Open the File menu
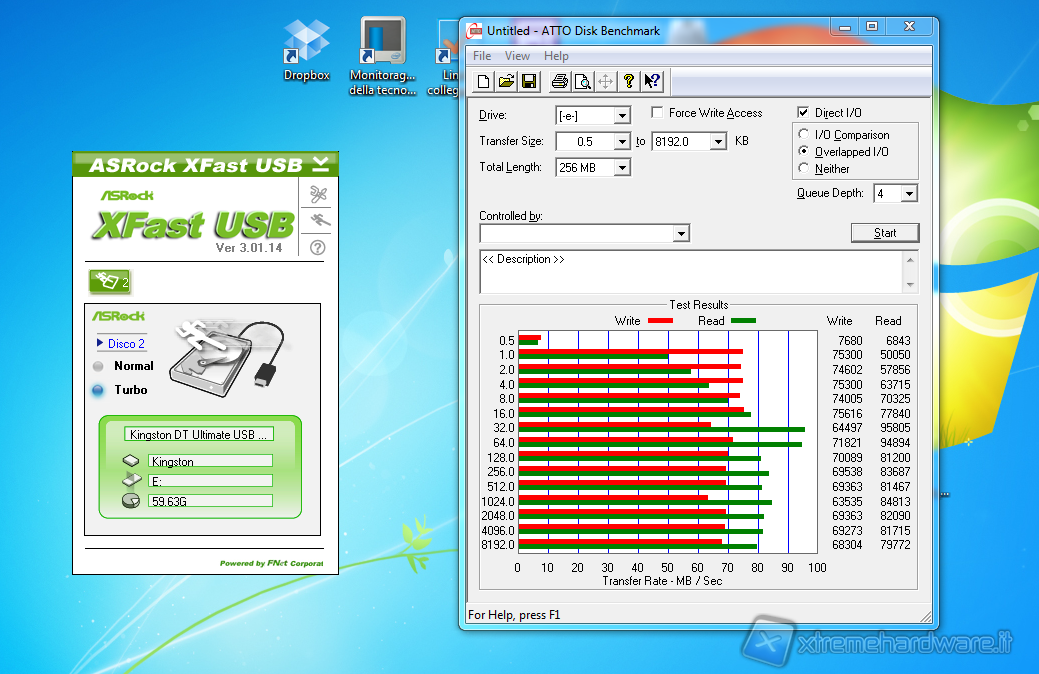The width and height of the screenshot is (1039, 674). click(482, 56)
